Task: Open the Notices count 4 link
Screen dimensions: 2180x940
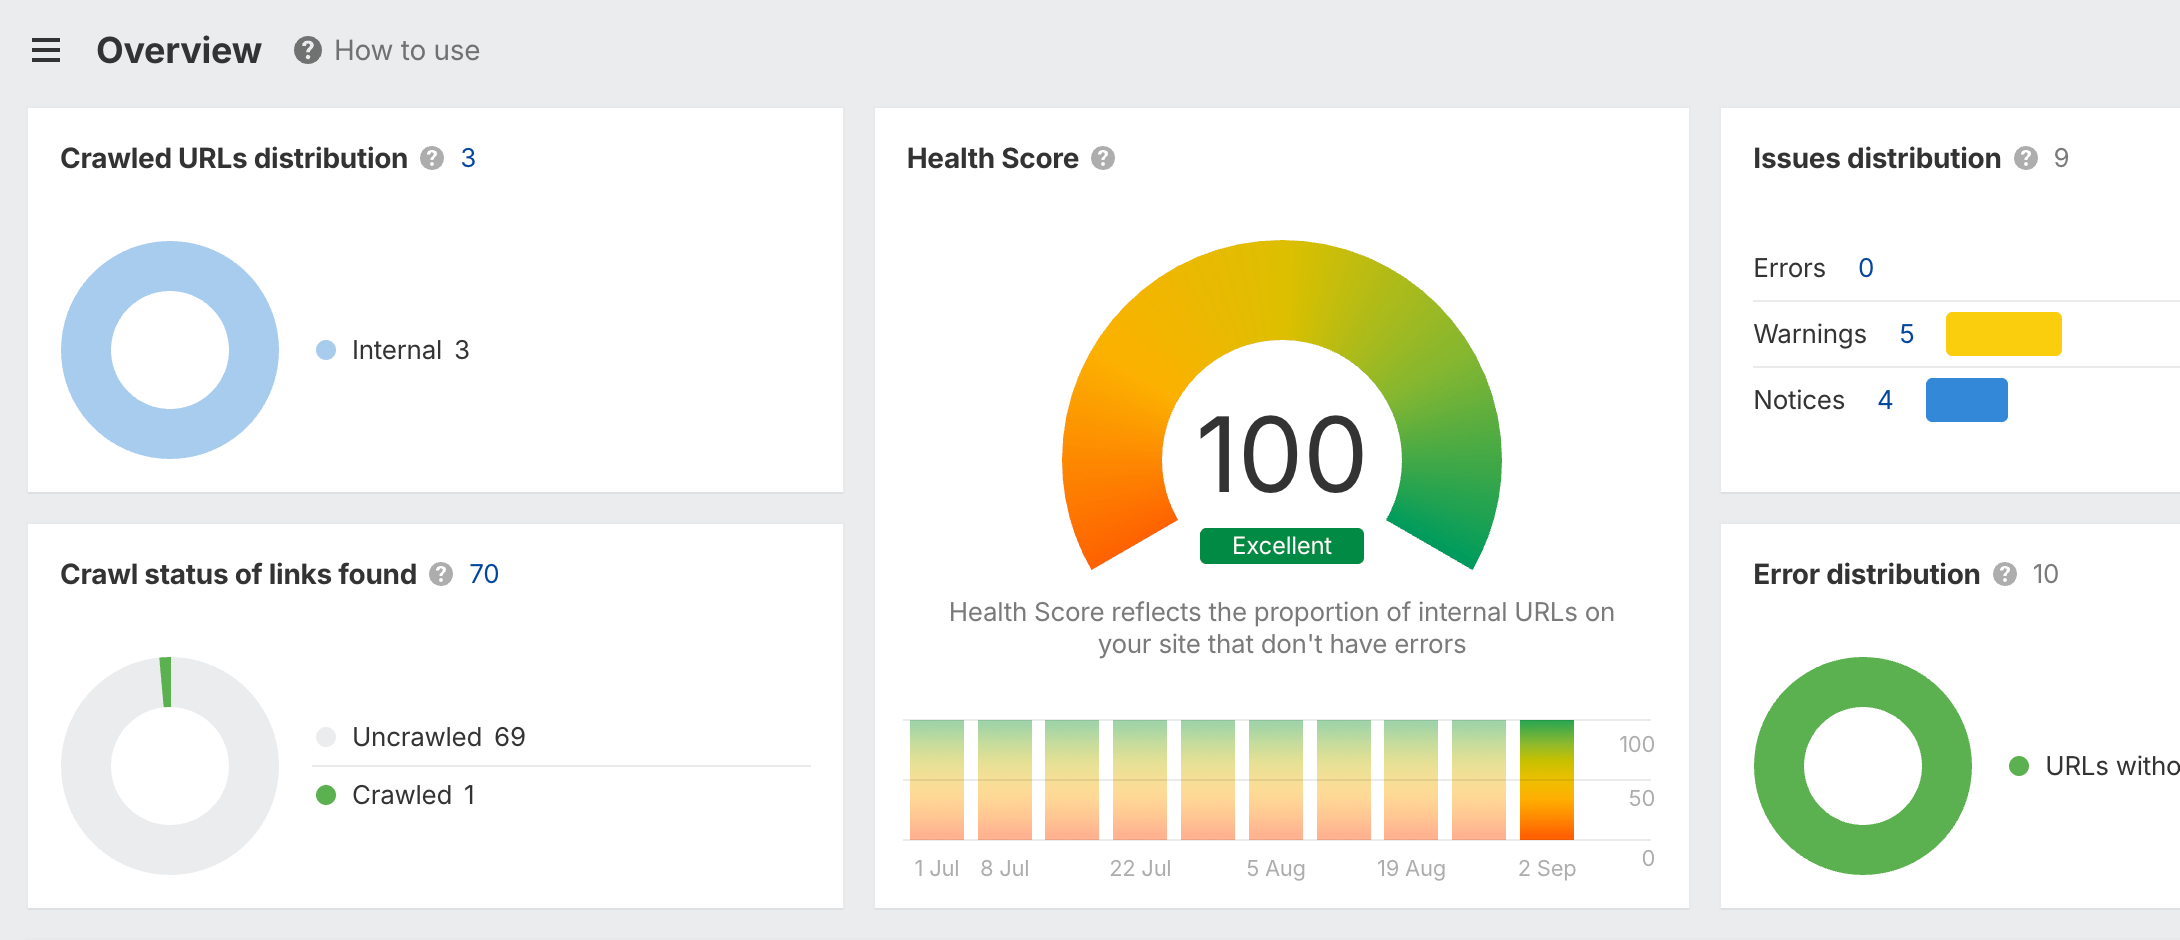Action: coord(1884,399)
